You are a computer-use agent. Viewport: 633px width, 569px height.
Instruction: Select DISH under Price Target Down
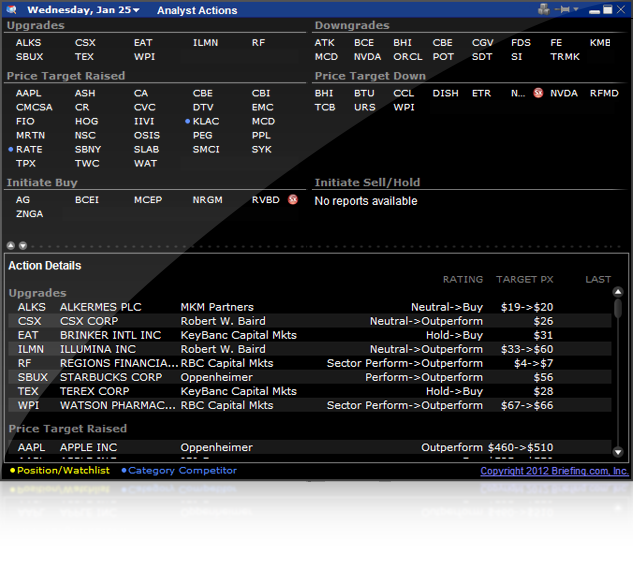coord(445,93)
